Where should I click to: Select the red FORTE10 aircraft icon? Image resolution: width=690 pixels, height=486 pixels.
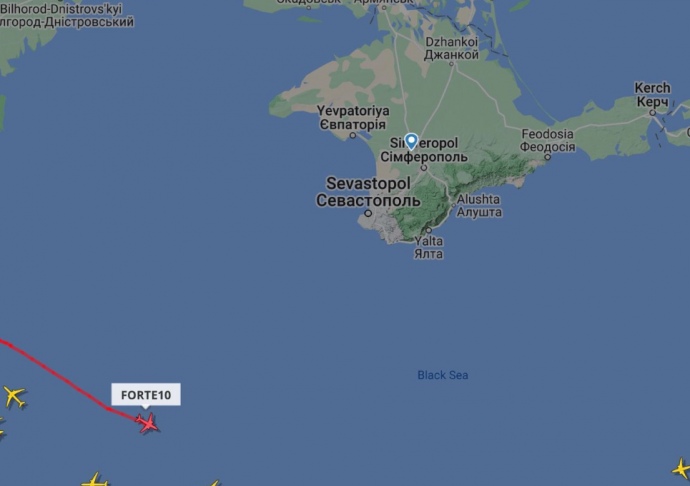coord(148,423)
